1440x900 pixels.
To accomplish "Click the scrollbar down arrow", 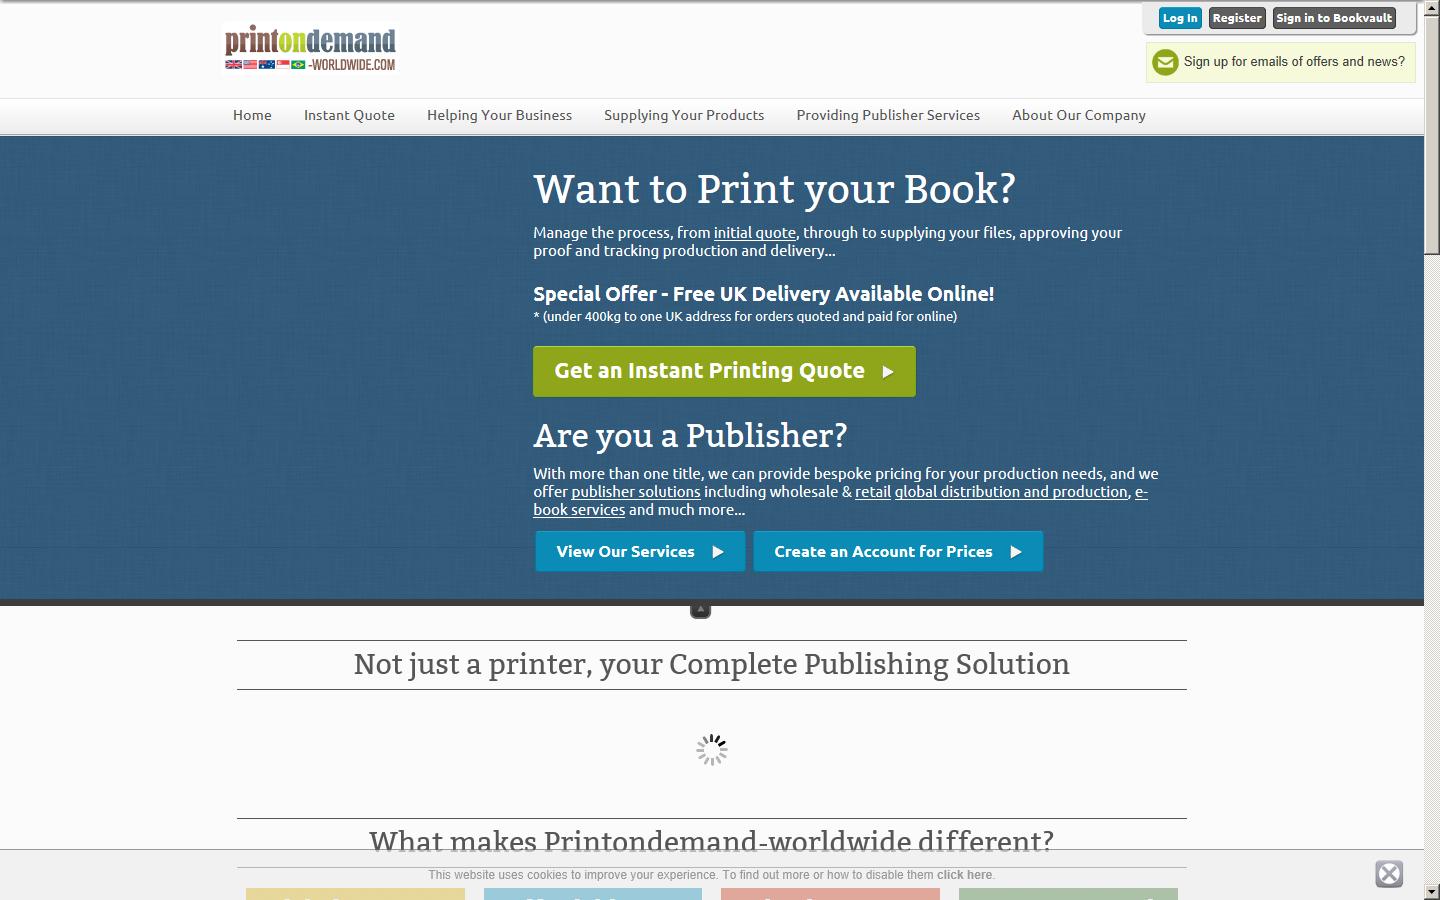I will tap(1432, 890).
